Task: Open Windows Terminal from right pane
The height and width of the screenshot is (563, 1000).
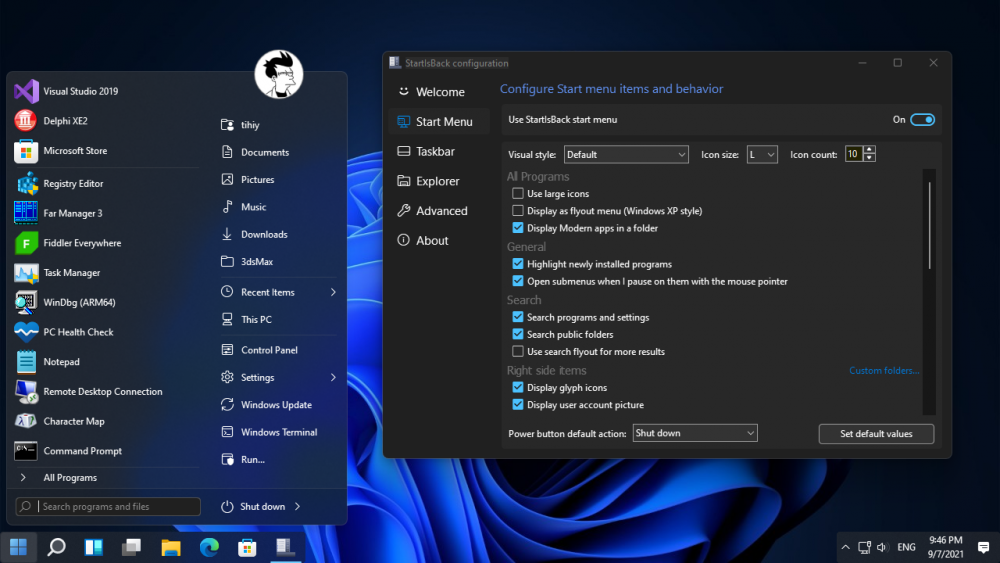Action: coord(278,432)
